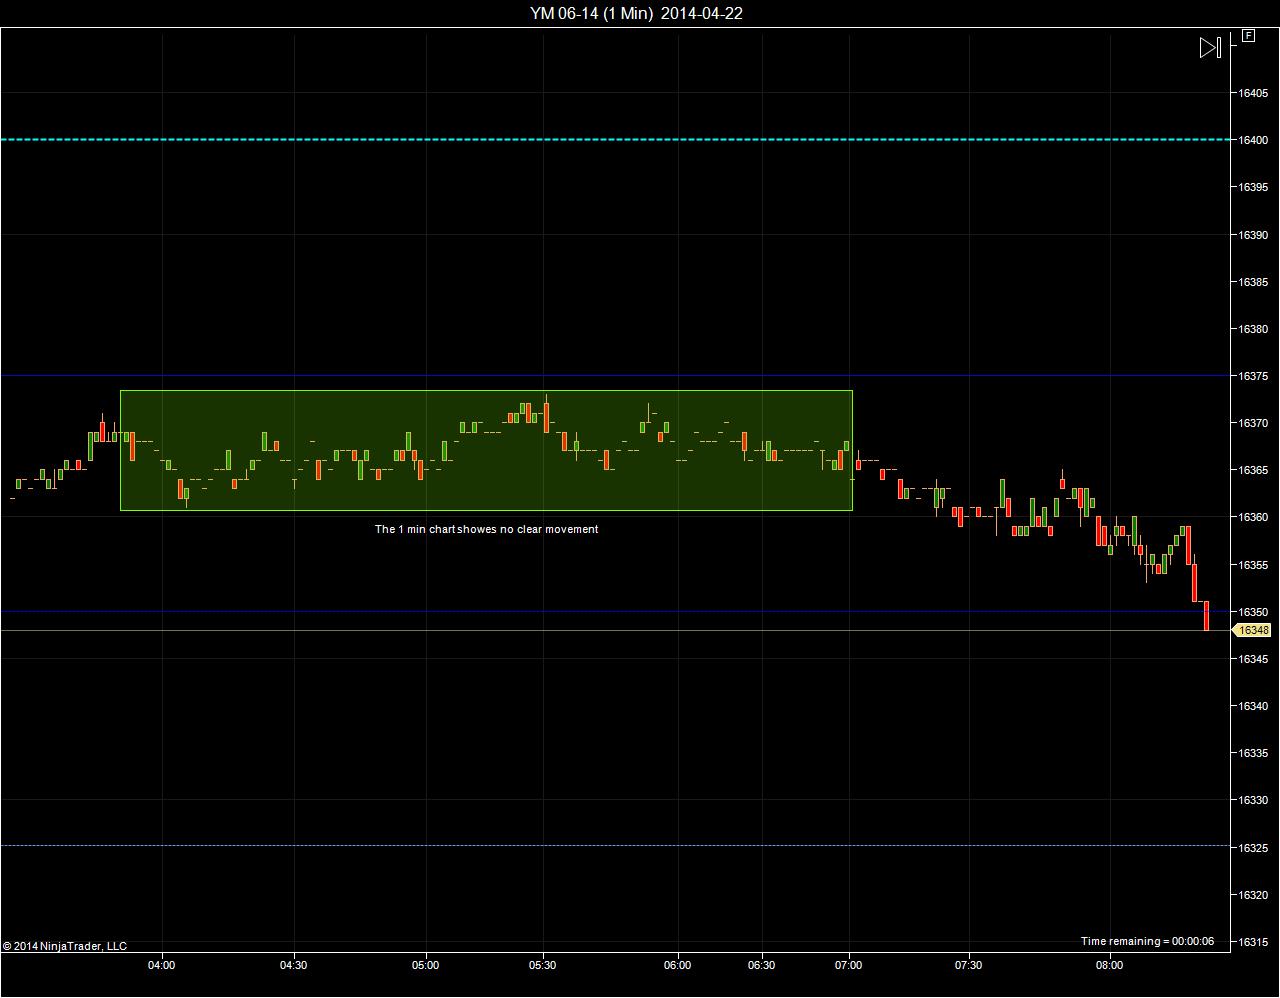Viewport: 1280px width, 998px height.
Task: Click the 16355 price axis label
Action: coord(1253,565)
